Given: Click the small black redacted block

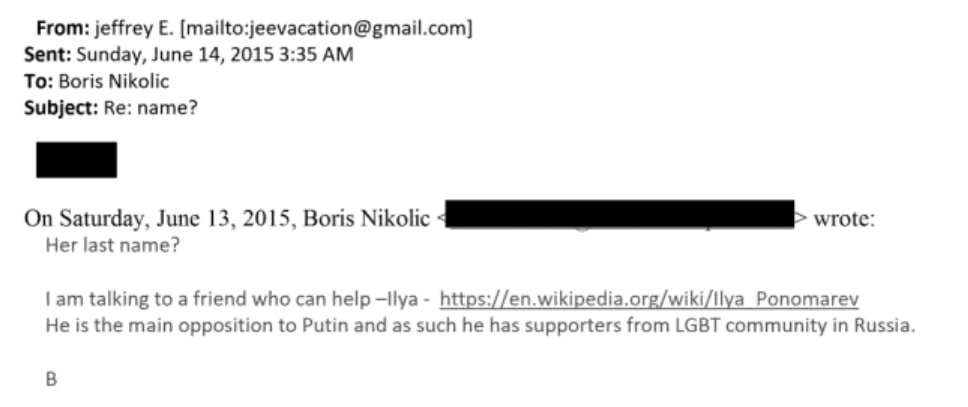Looking at the screenshot, I should coord(76,160).
